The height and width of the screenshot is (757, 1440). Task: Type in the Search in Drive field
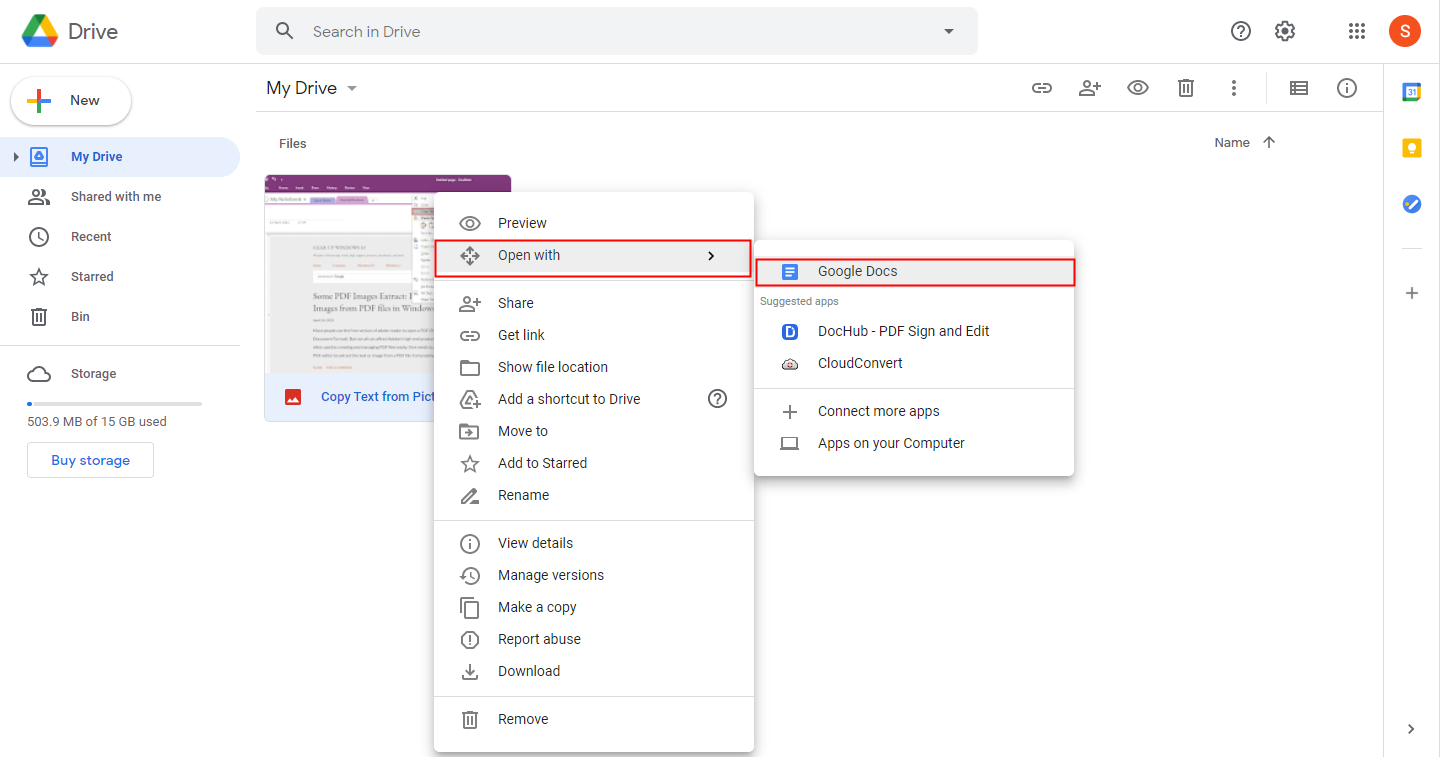click(x=616, y=31)
